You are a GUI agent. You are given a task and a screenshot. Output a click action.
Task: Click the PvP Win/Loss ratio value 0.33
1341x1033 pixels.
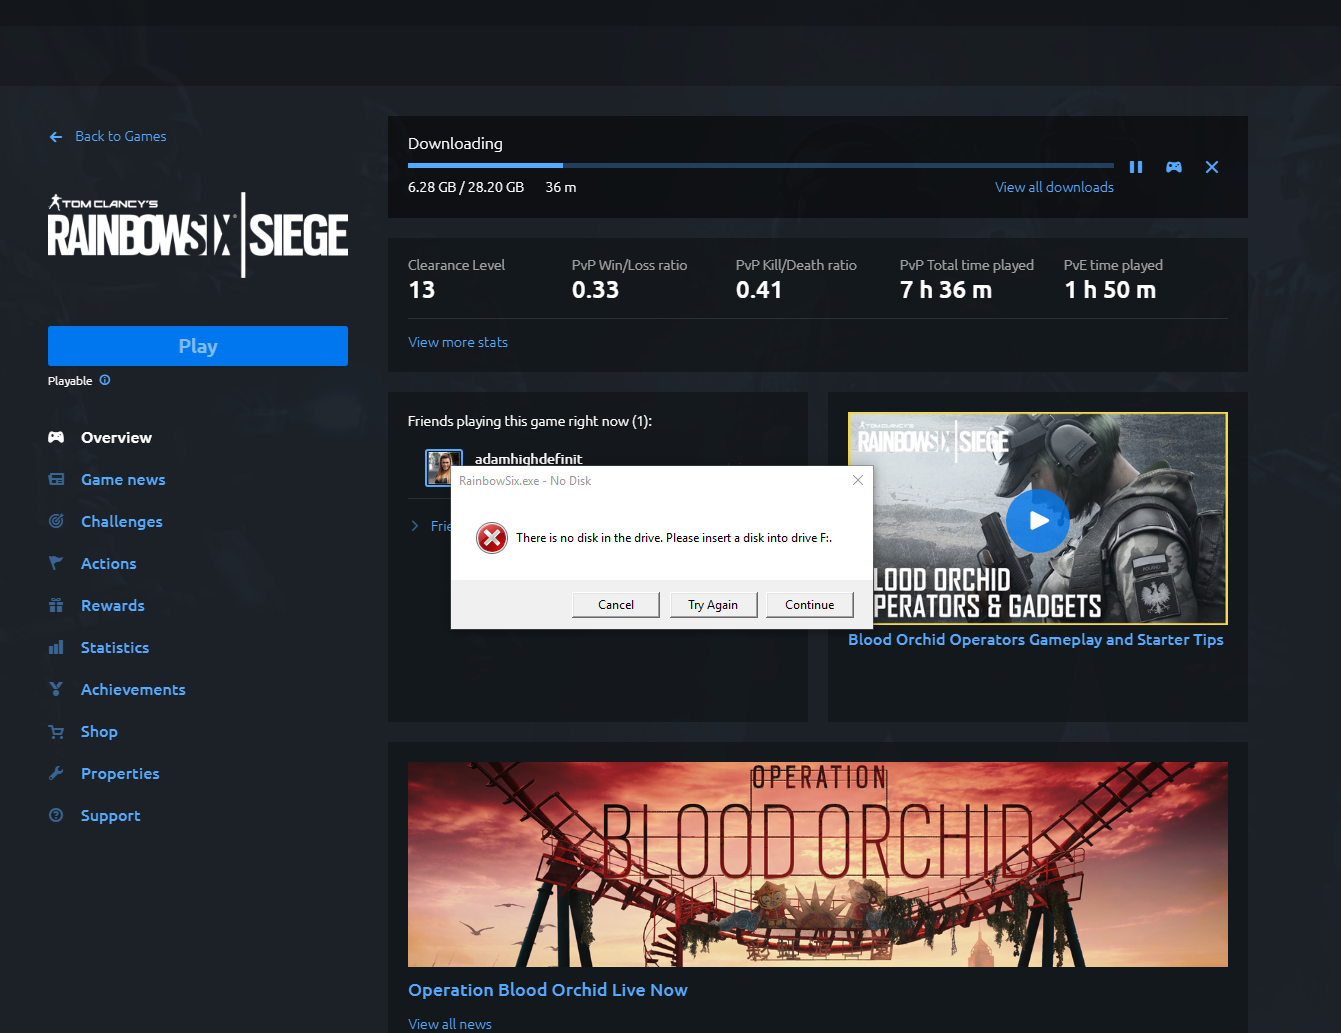595,290
